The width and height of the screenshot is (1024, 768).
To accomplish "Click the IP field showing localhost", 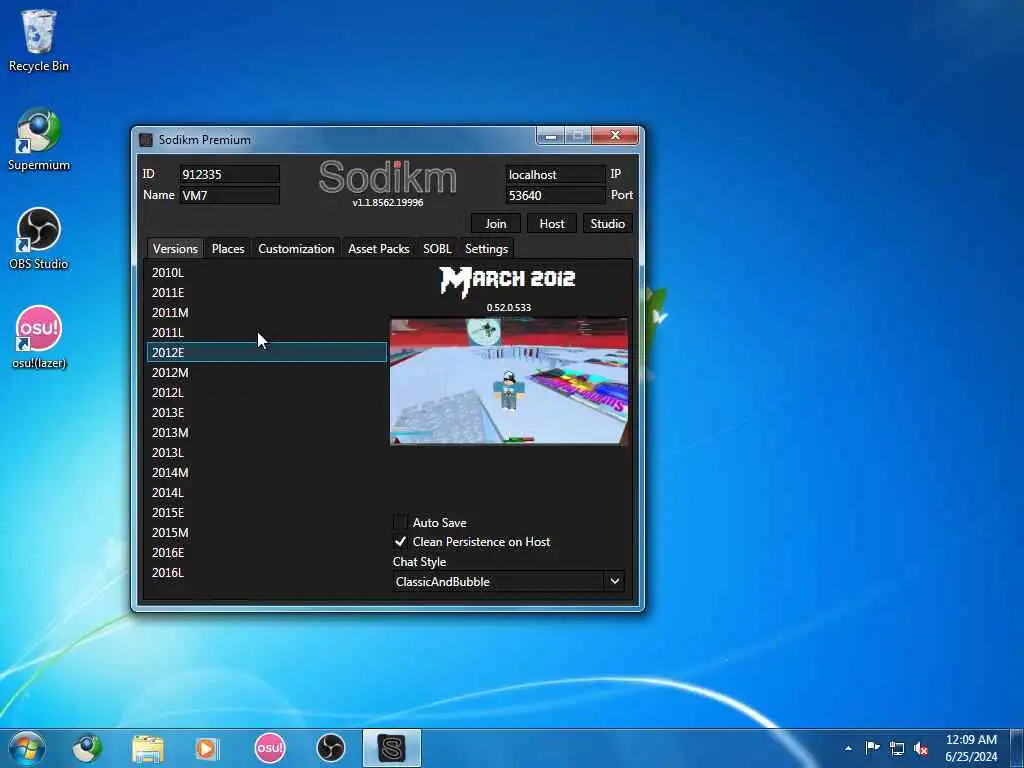I will [556, 174].
